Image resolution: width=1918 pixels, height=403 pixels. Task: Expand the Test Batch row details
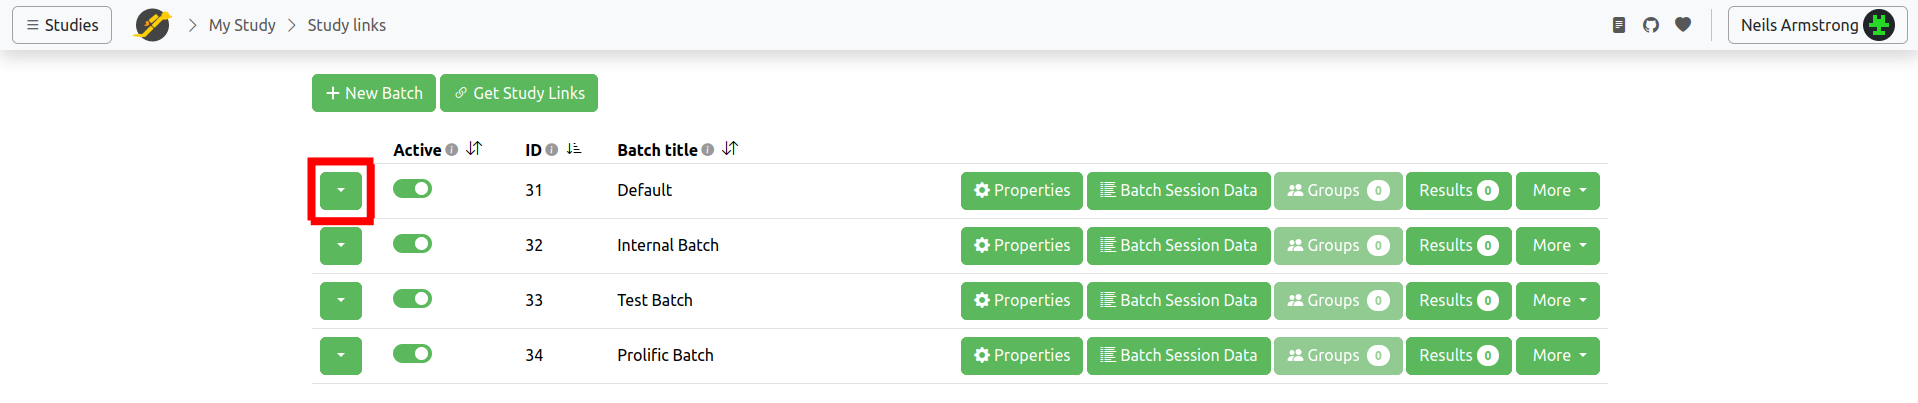click(x=341, y=301)
